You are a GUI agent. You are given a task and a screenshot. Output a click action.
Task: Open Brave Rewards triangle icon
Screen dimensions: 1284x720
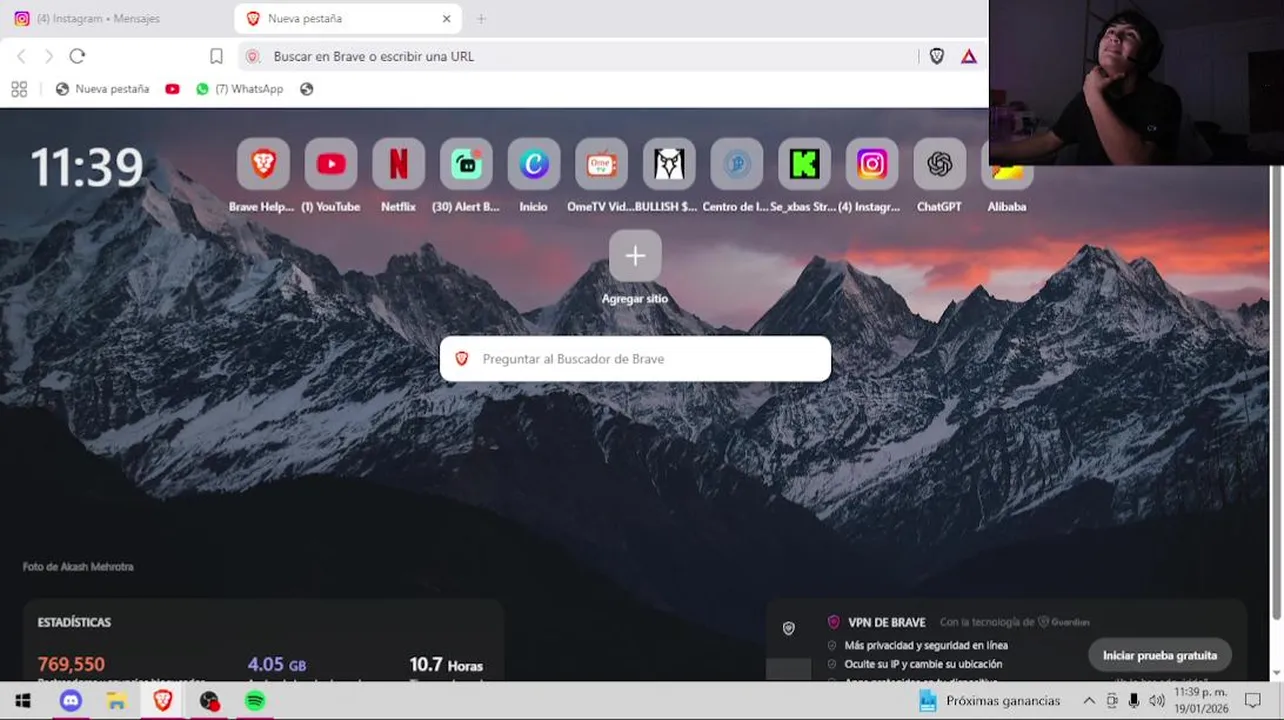coord(969,57)
